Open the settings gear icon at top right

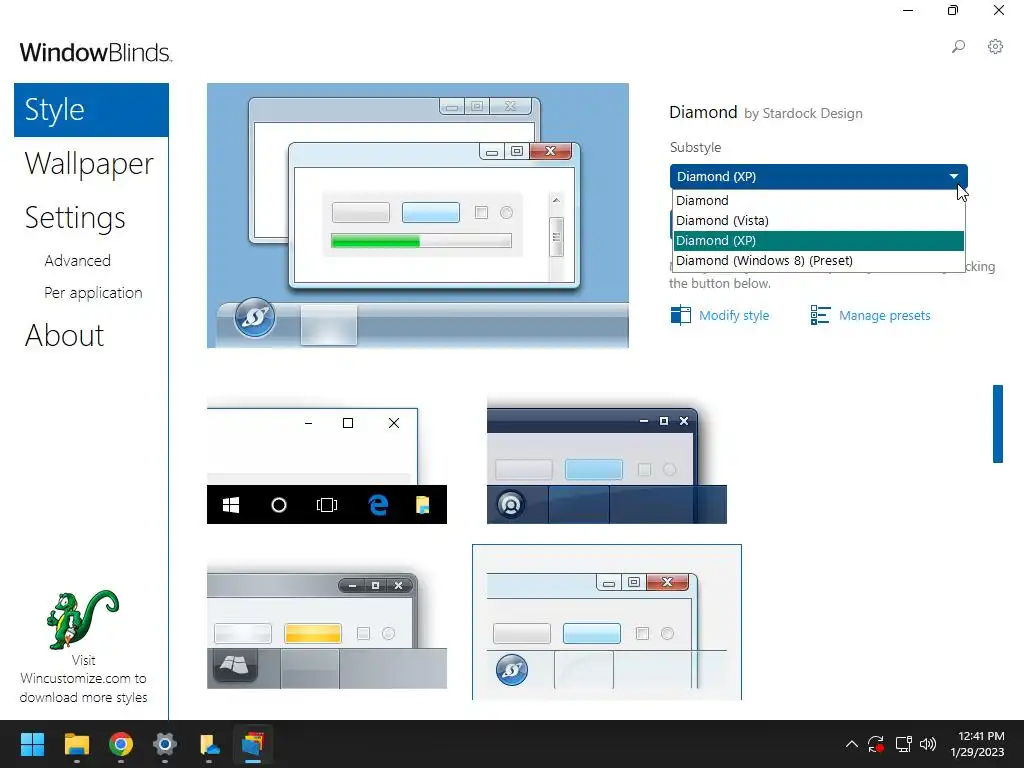click(x=995, y=46)
